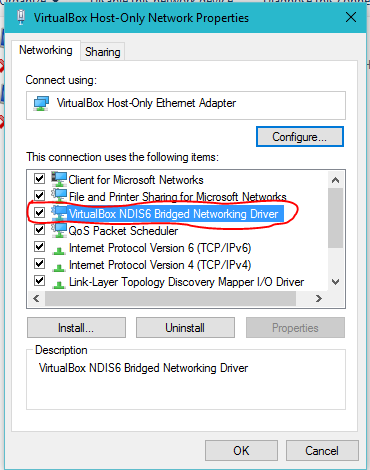Click the list's scroll down arrow
Viewport: 370px width, 470px height.
[x=335, y=282]
